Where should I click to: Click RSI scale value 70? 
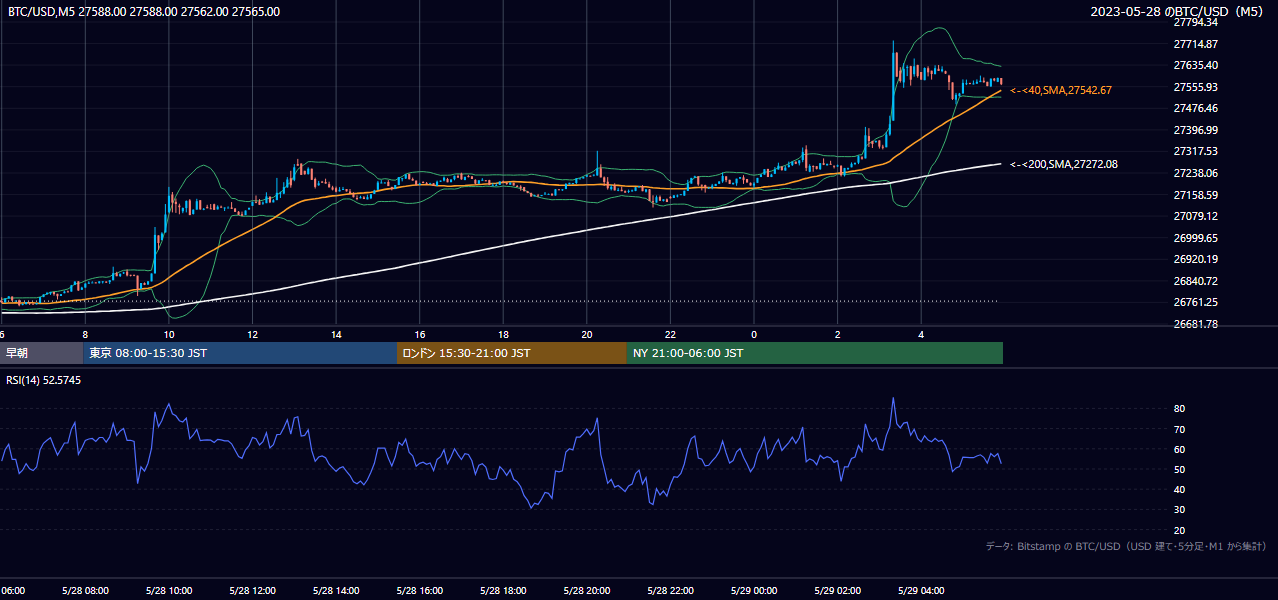tap(1180, 429)
